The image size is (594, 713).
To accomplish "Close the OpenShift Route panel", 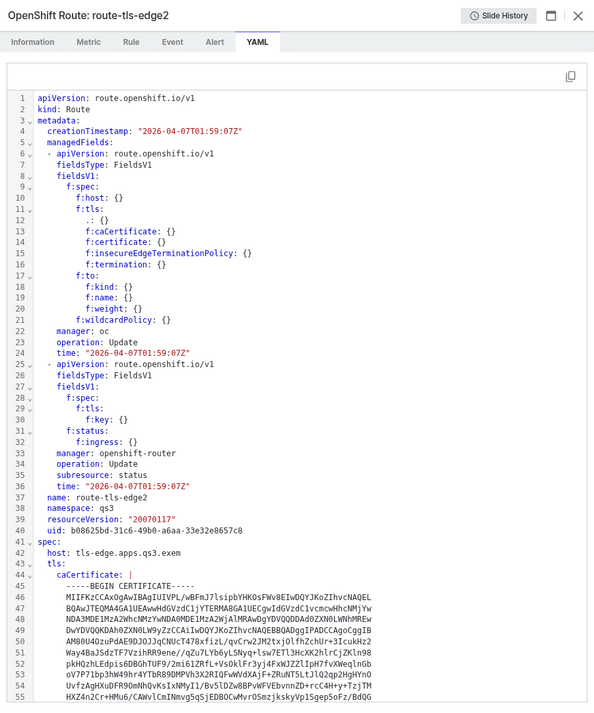I will pyautogui.click(x=578, y=16).
